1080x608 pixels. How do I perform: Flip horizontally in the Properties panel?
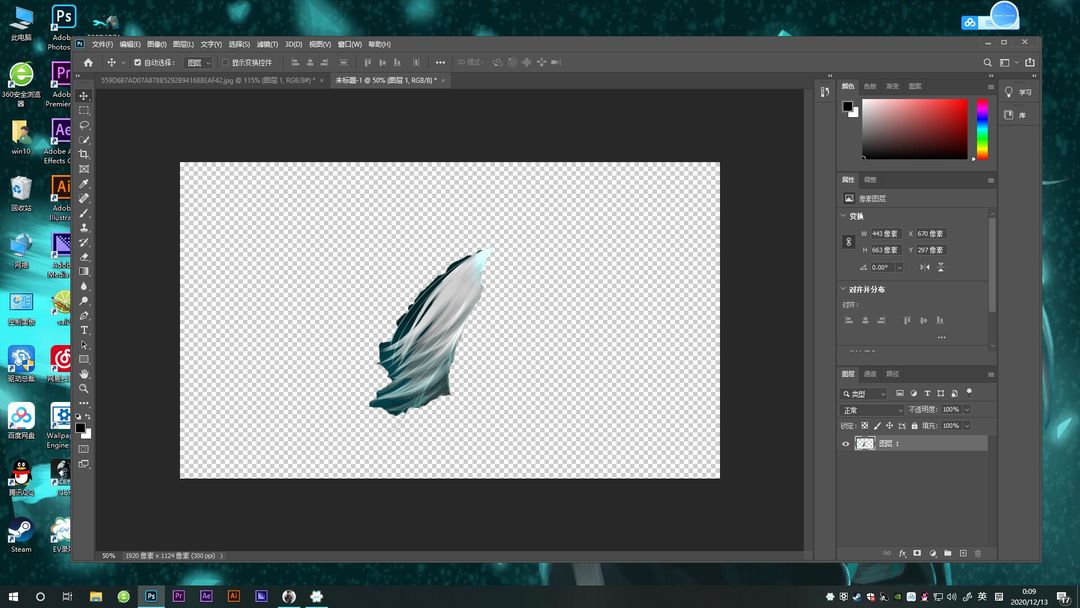pos(925,267)
